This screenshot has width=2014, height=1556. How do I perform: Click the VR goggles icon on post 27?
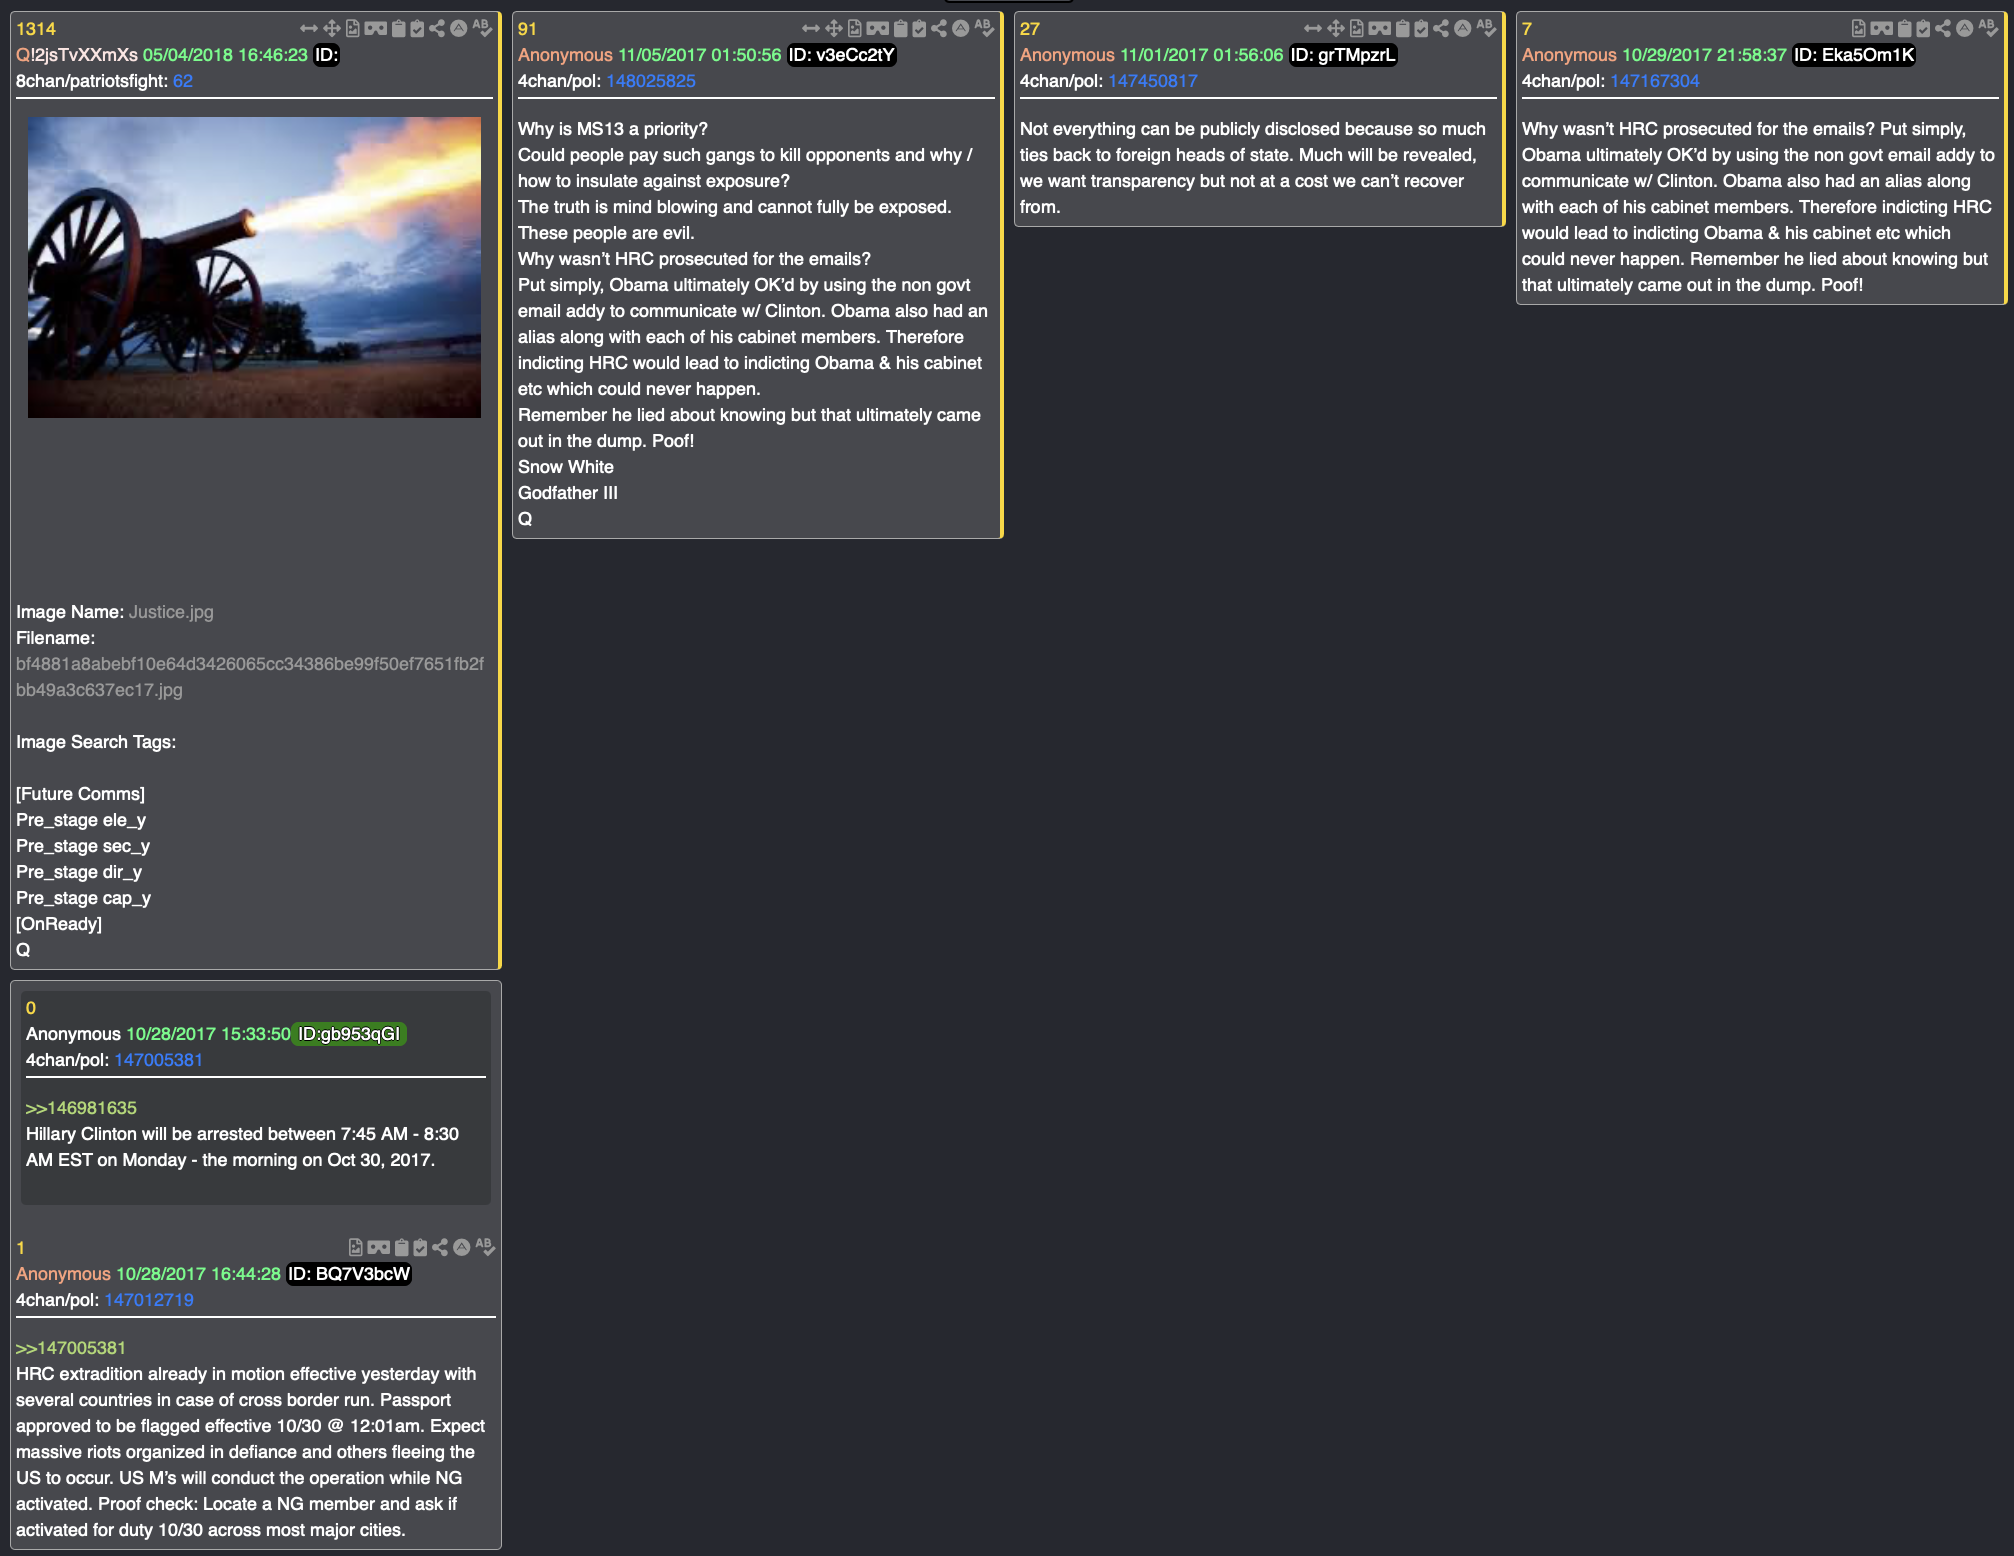(1380, 29)
